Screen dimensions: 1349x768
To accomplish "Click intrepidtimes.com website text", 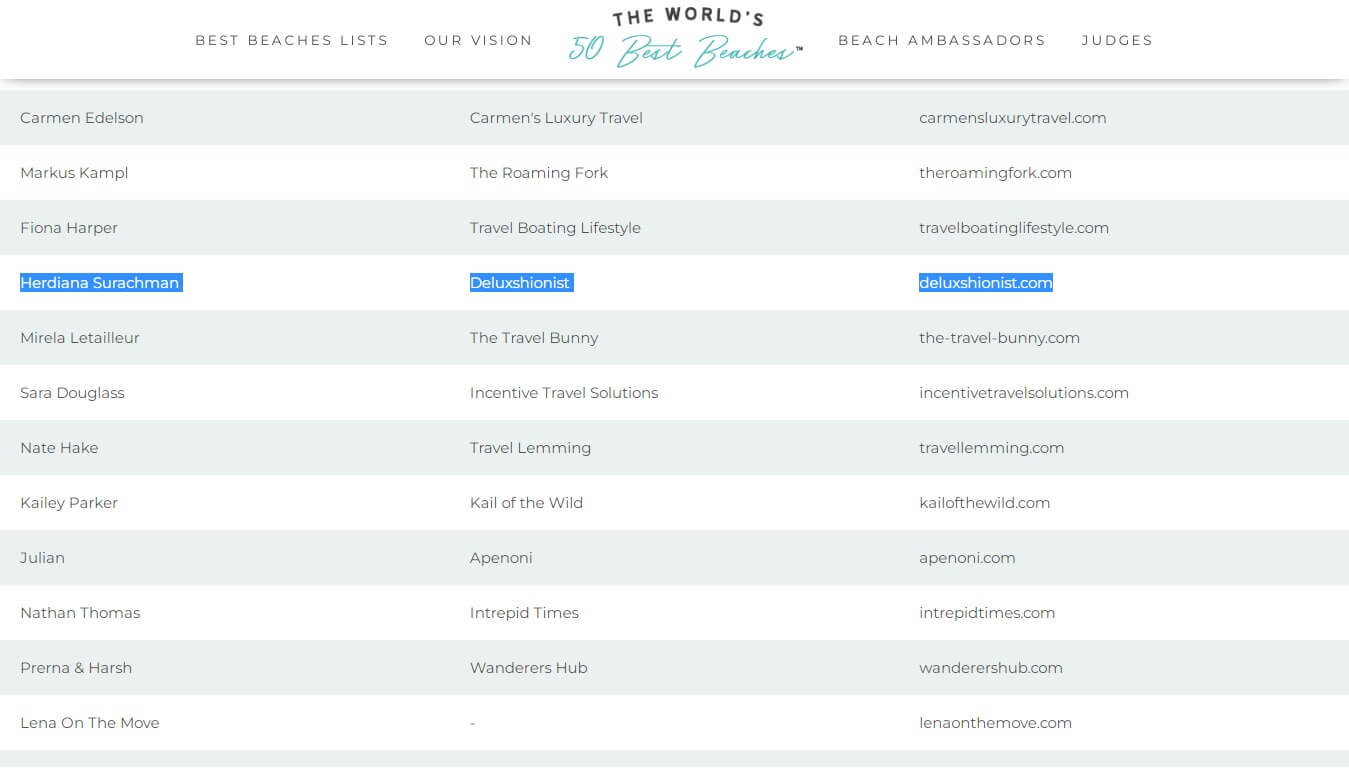I will click(987, 613).
